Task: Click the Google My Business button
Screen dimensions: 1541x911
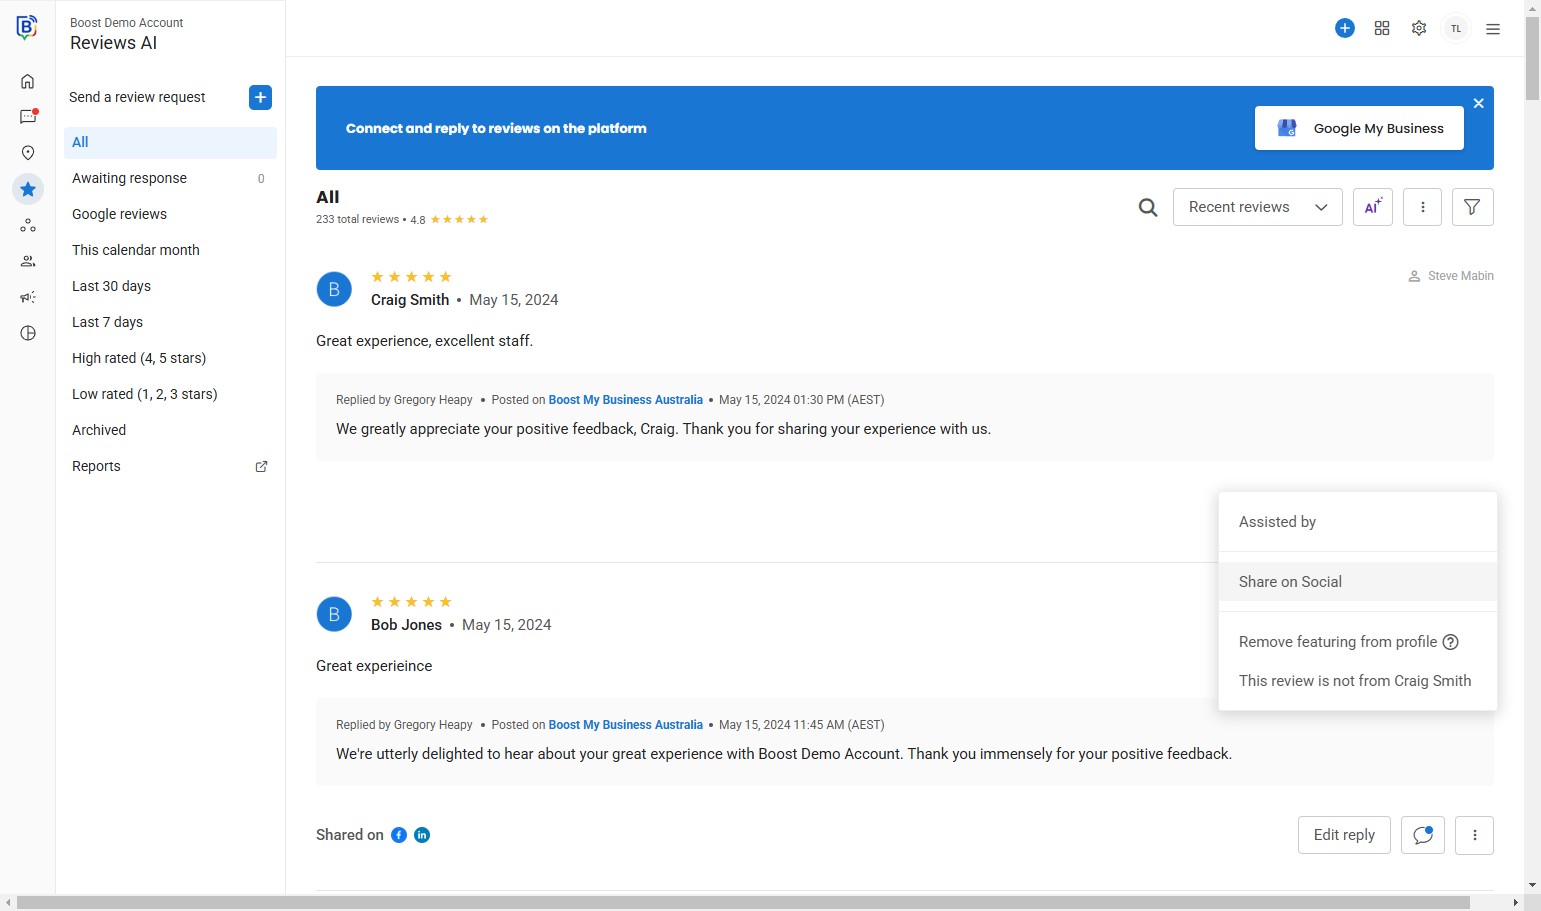Action: tap(1359, 128)
